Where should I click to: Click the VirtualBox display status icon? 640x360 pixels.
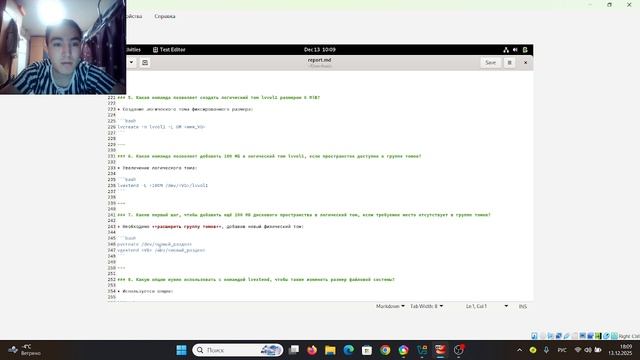point(582,336)
